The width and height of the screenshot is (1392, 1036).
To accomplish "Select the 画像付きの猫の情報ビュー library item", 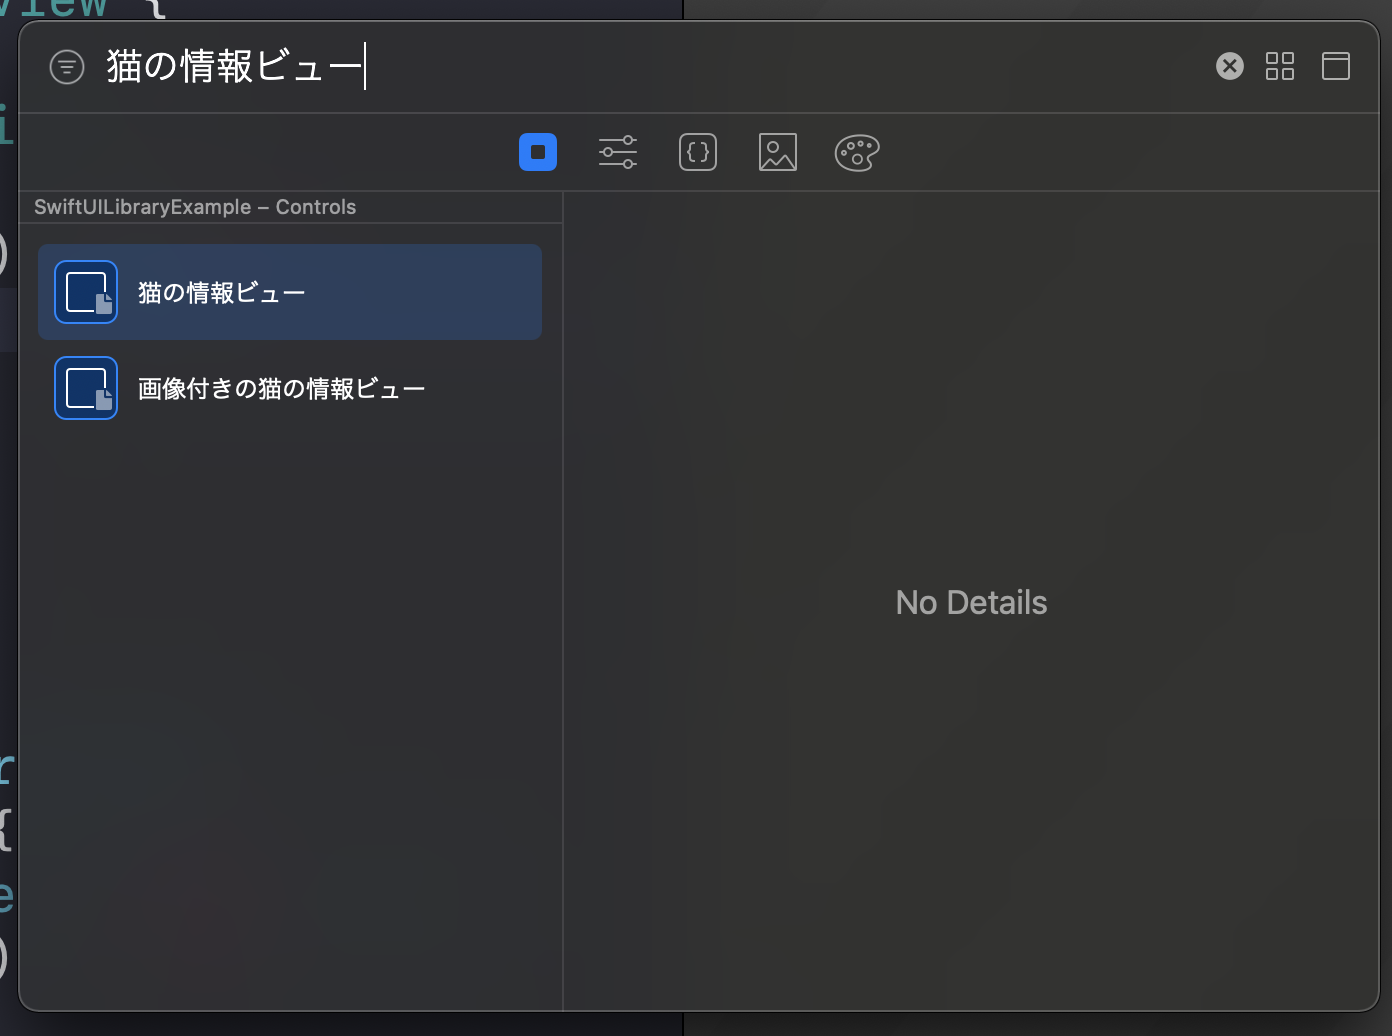I will point(290,388).
